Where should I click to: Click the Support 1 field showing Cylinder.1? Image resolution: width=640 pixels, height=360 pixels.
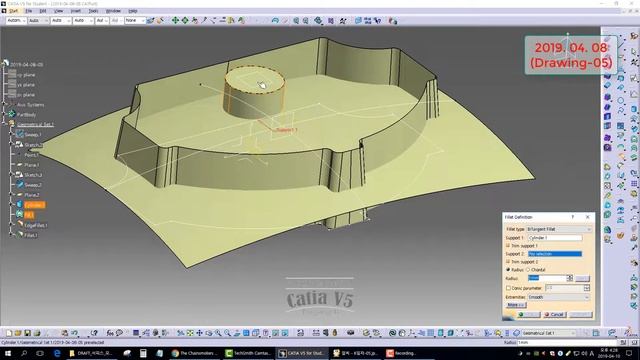point(555,238)
